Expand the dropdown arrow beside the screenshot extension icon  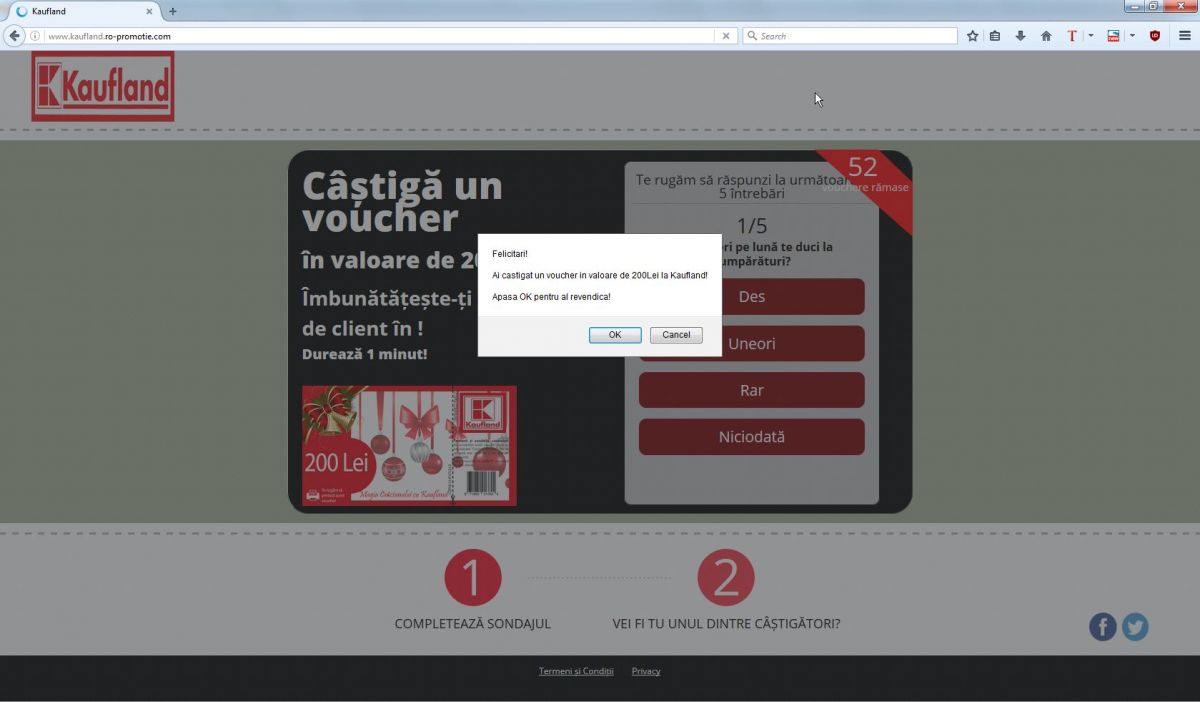pyautogui.click(x=1132, y=36)
